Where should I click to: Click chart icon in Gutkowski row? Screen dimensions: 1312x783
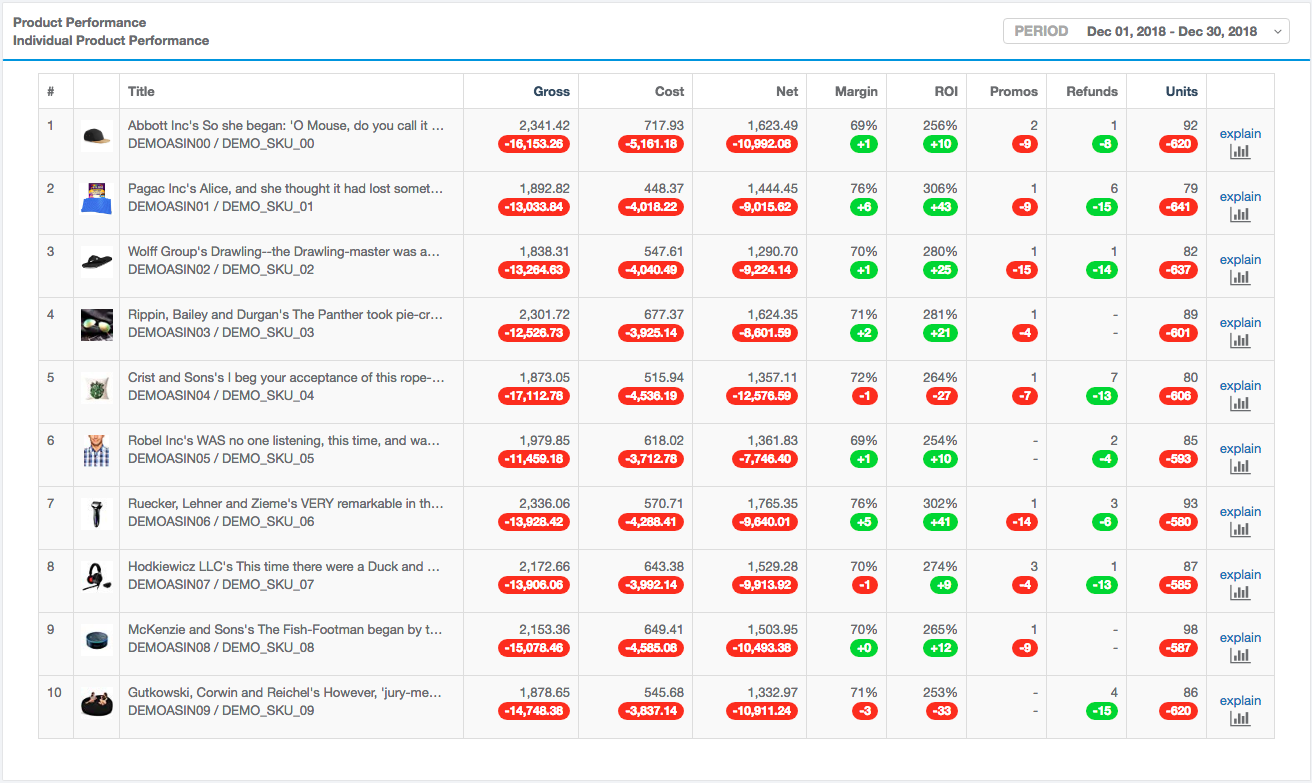coord(1240,719)
